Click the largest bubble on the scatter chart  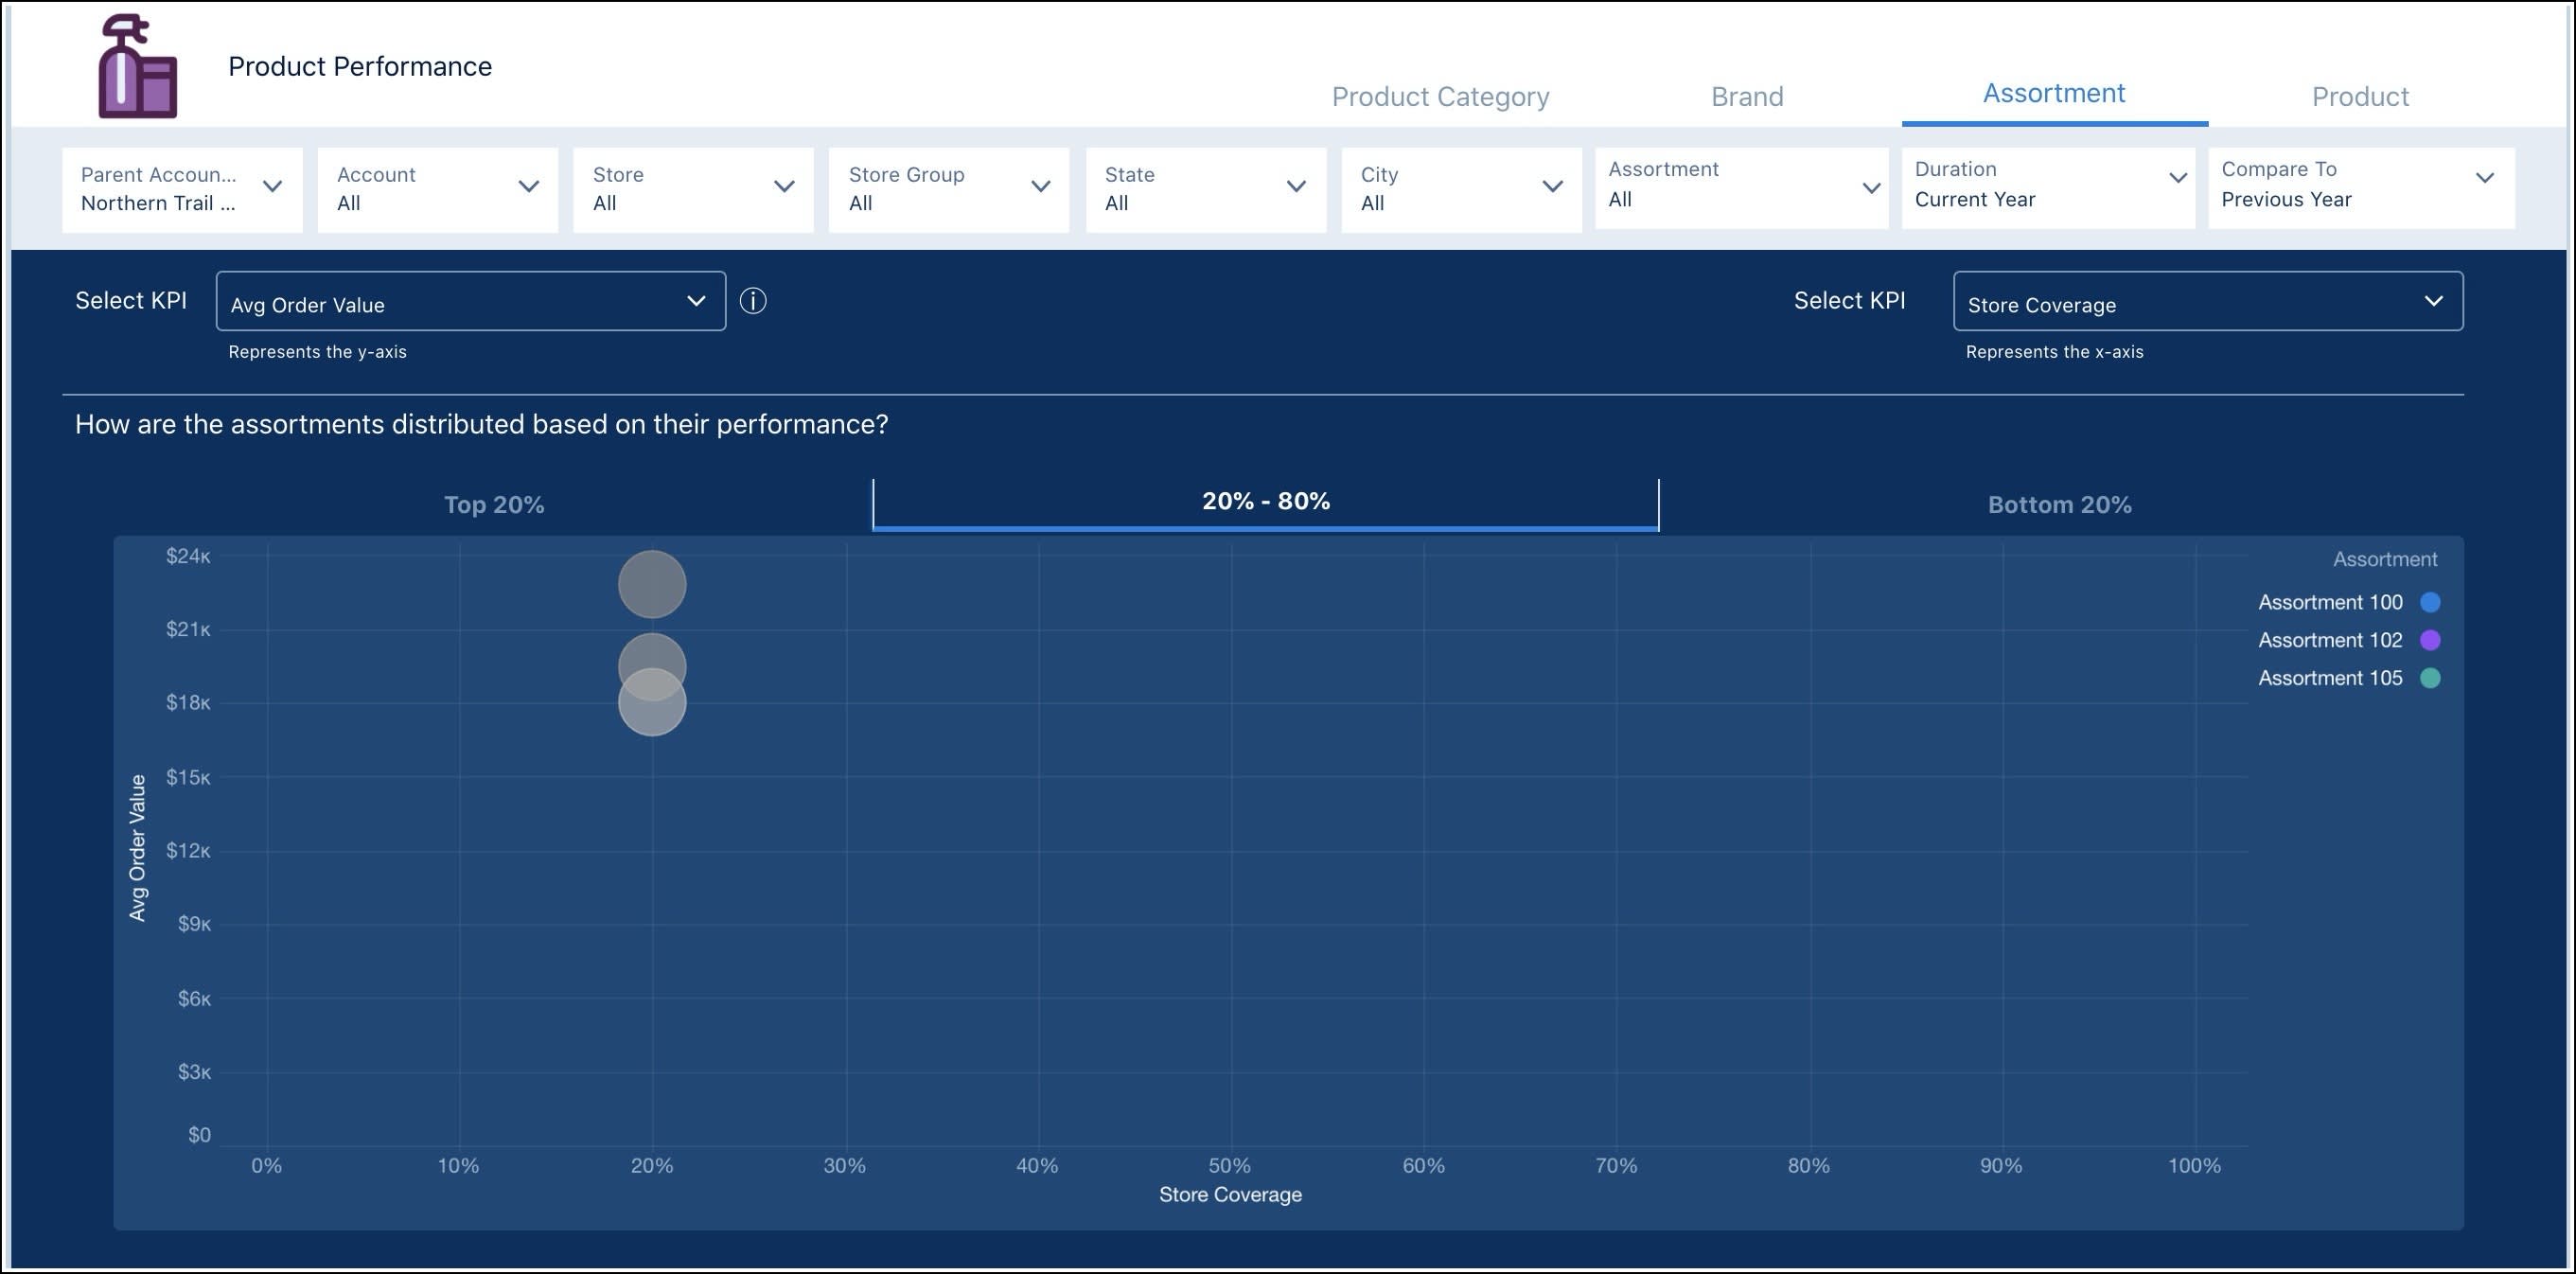point(652,583)
